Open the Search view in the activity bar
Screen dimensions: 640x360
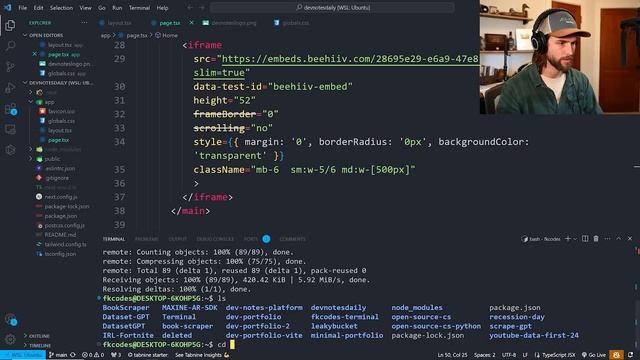[x=10, y=45]
